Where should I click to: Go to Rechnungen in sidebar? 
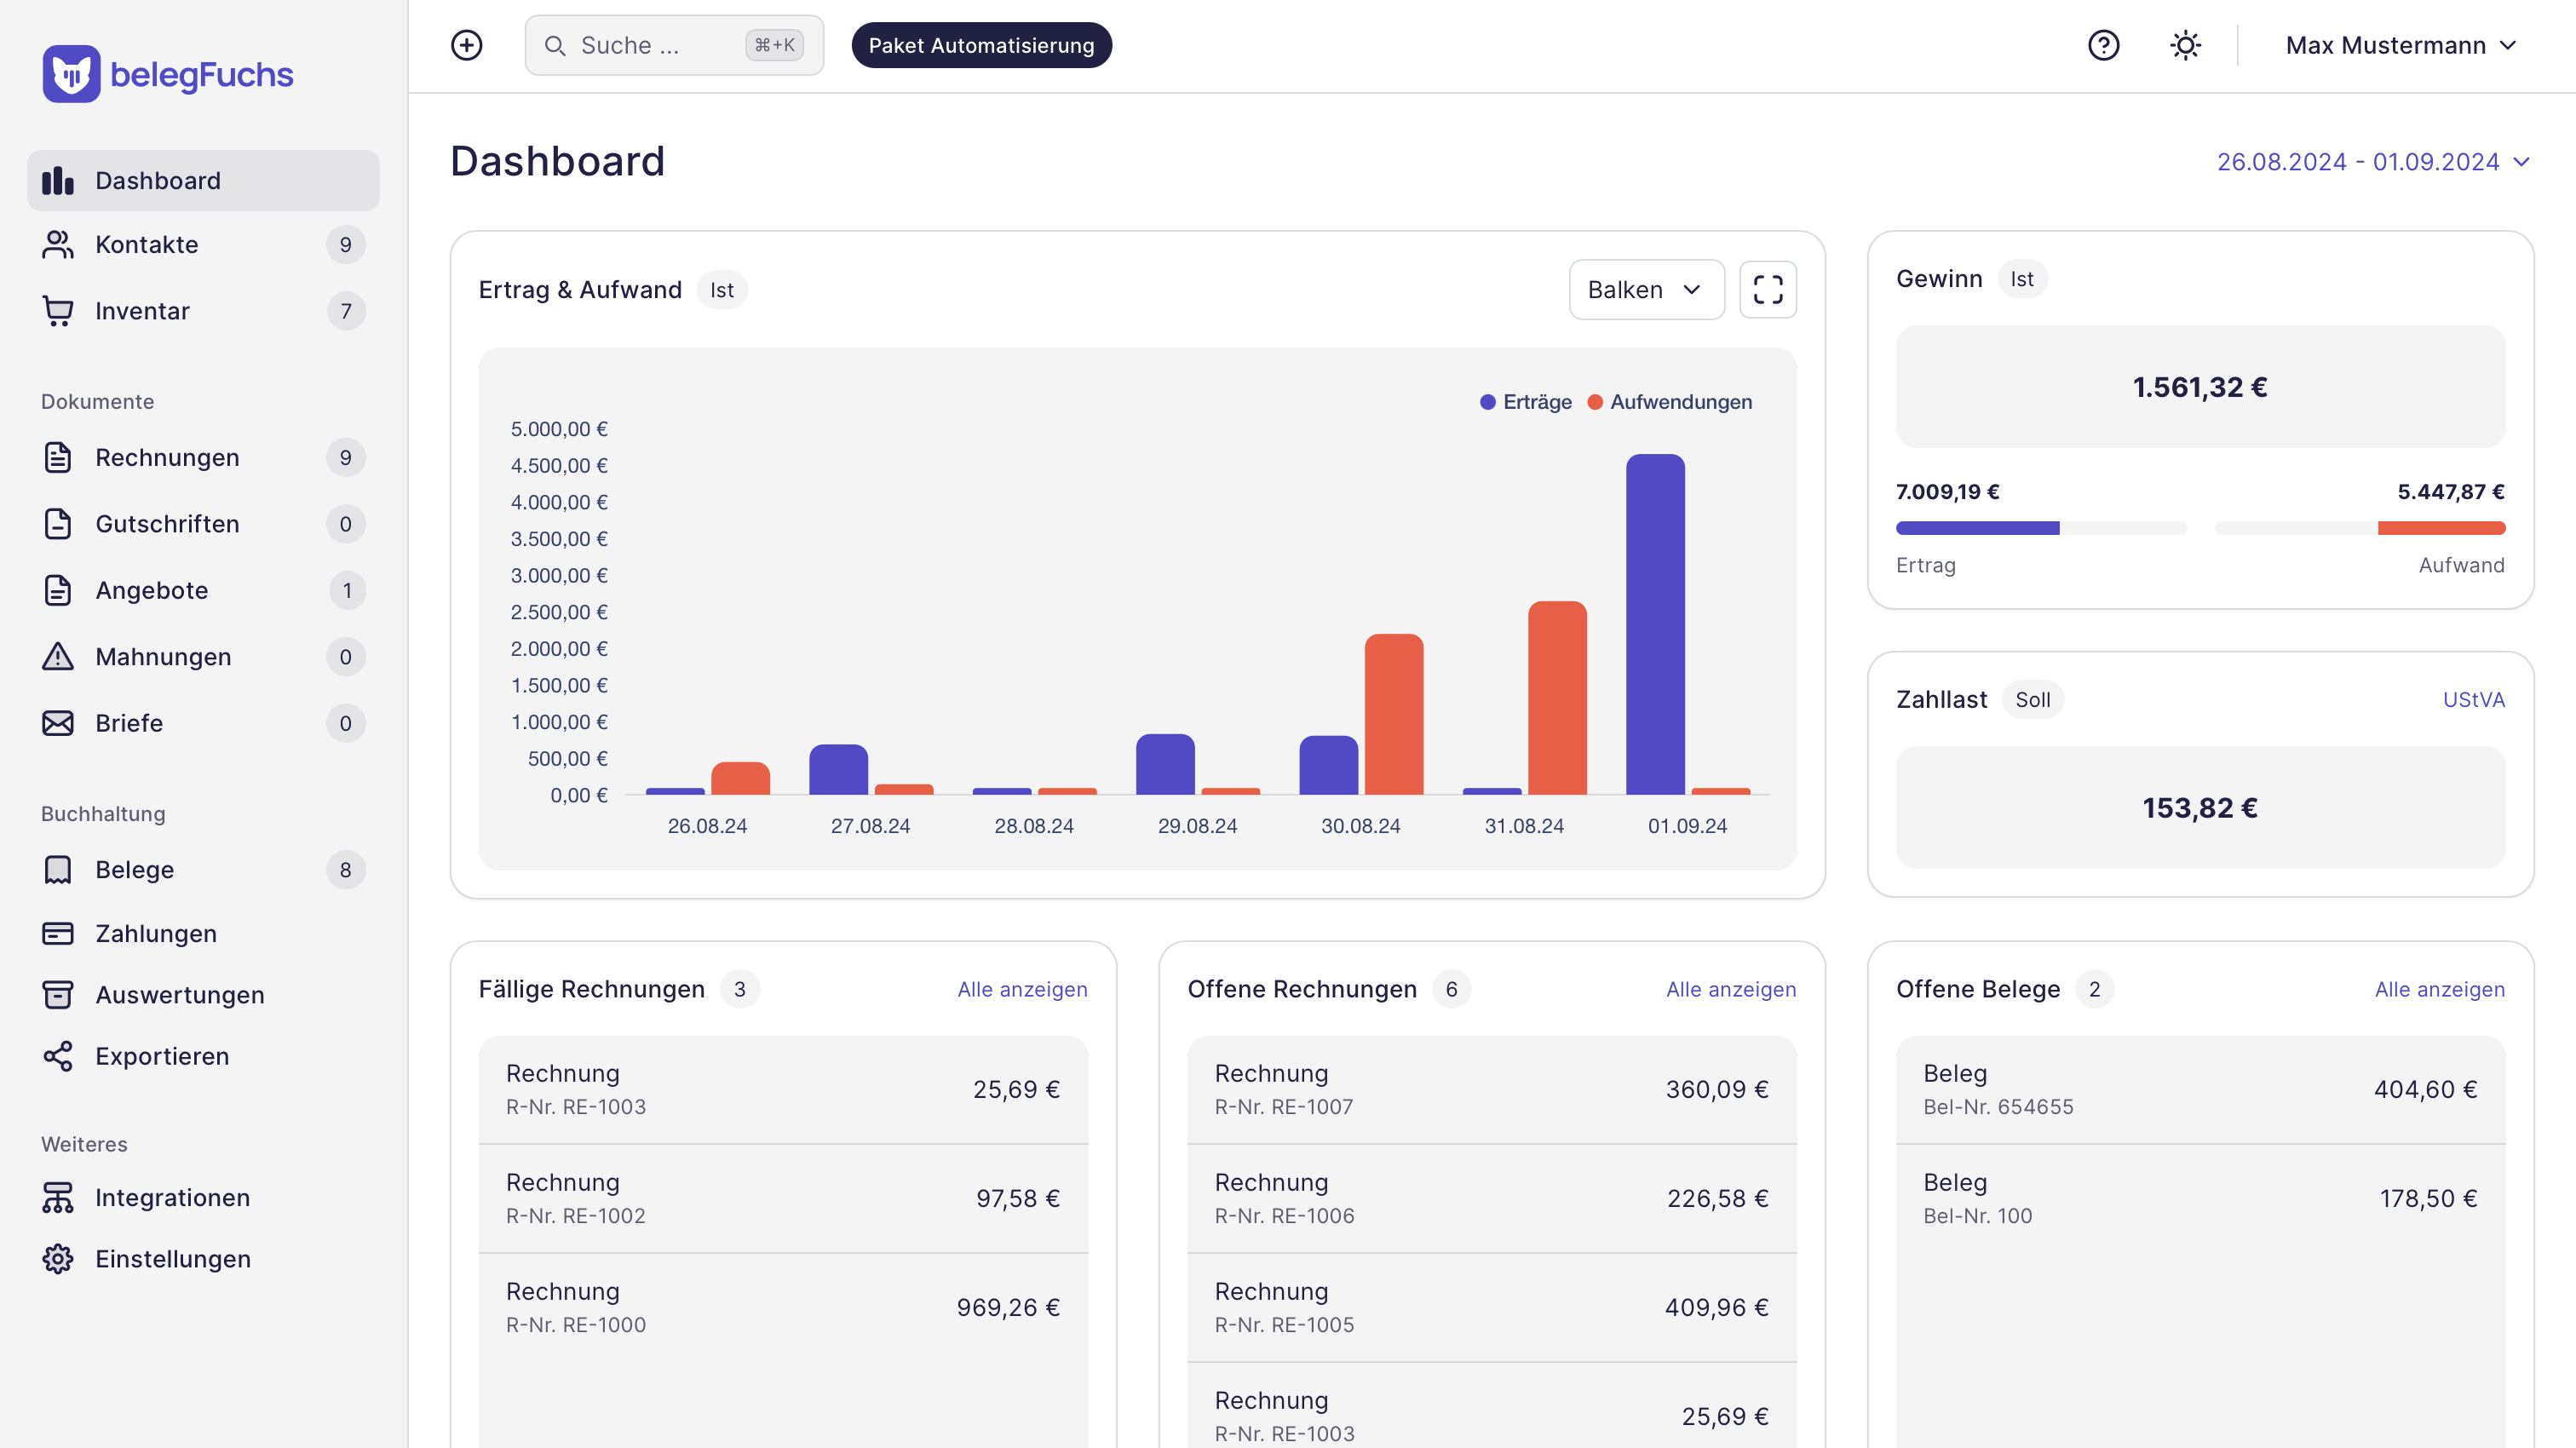point(167,458)
